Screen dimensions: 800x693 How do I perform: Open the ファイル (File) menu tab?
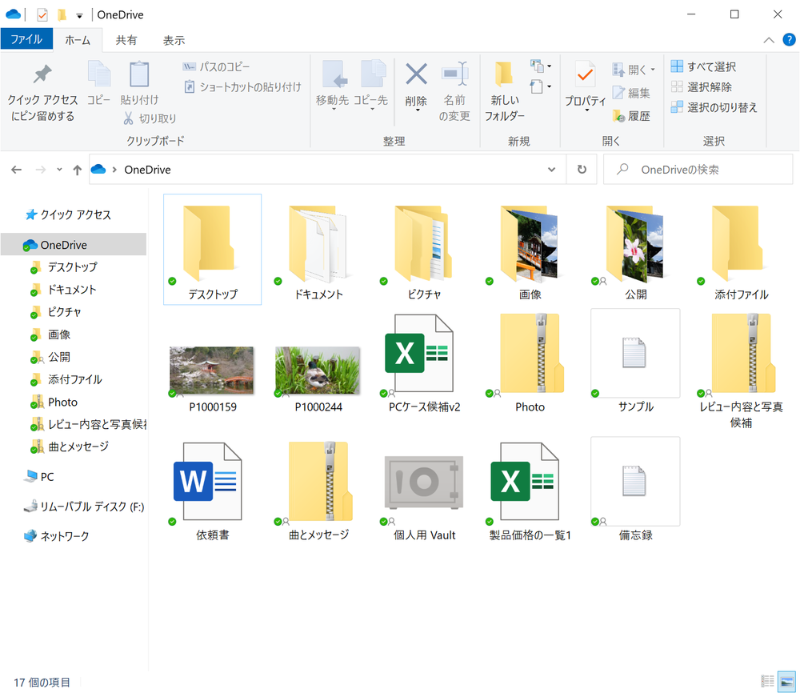(x=26, y=40)
